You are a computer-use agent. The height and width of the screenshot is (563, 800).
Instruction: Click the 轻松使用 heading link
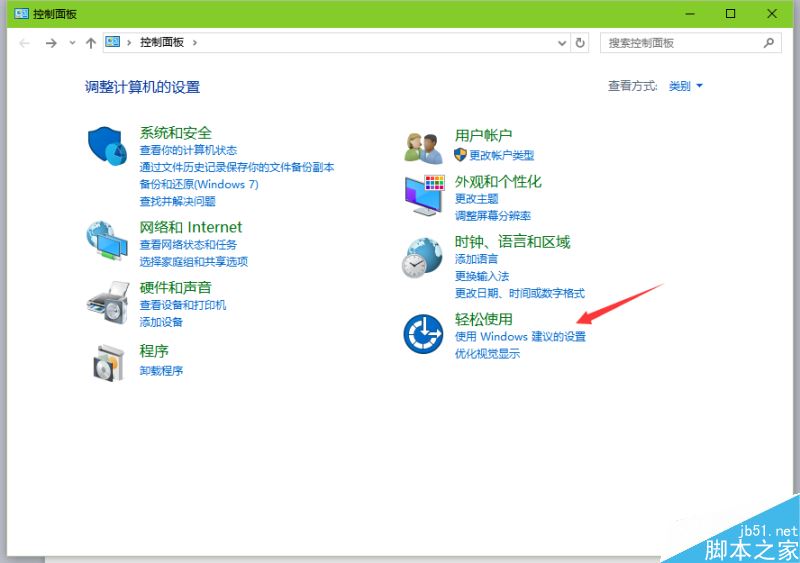(483, 319)
